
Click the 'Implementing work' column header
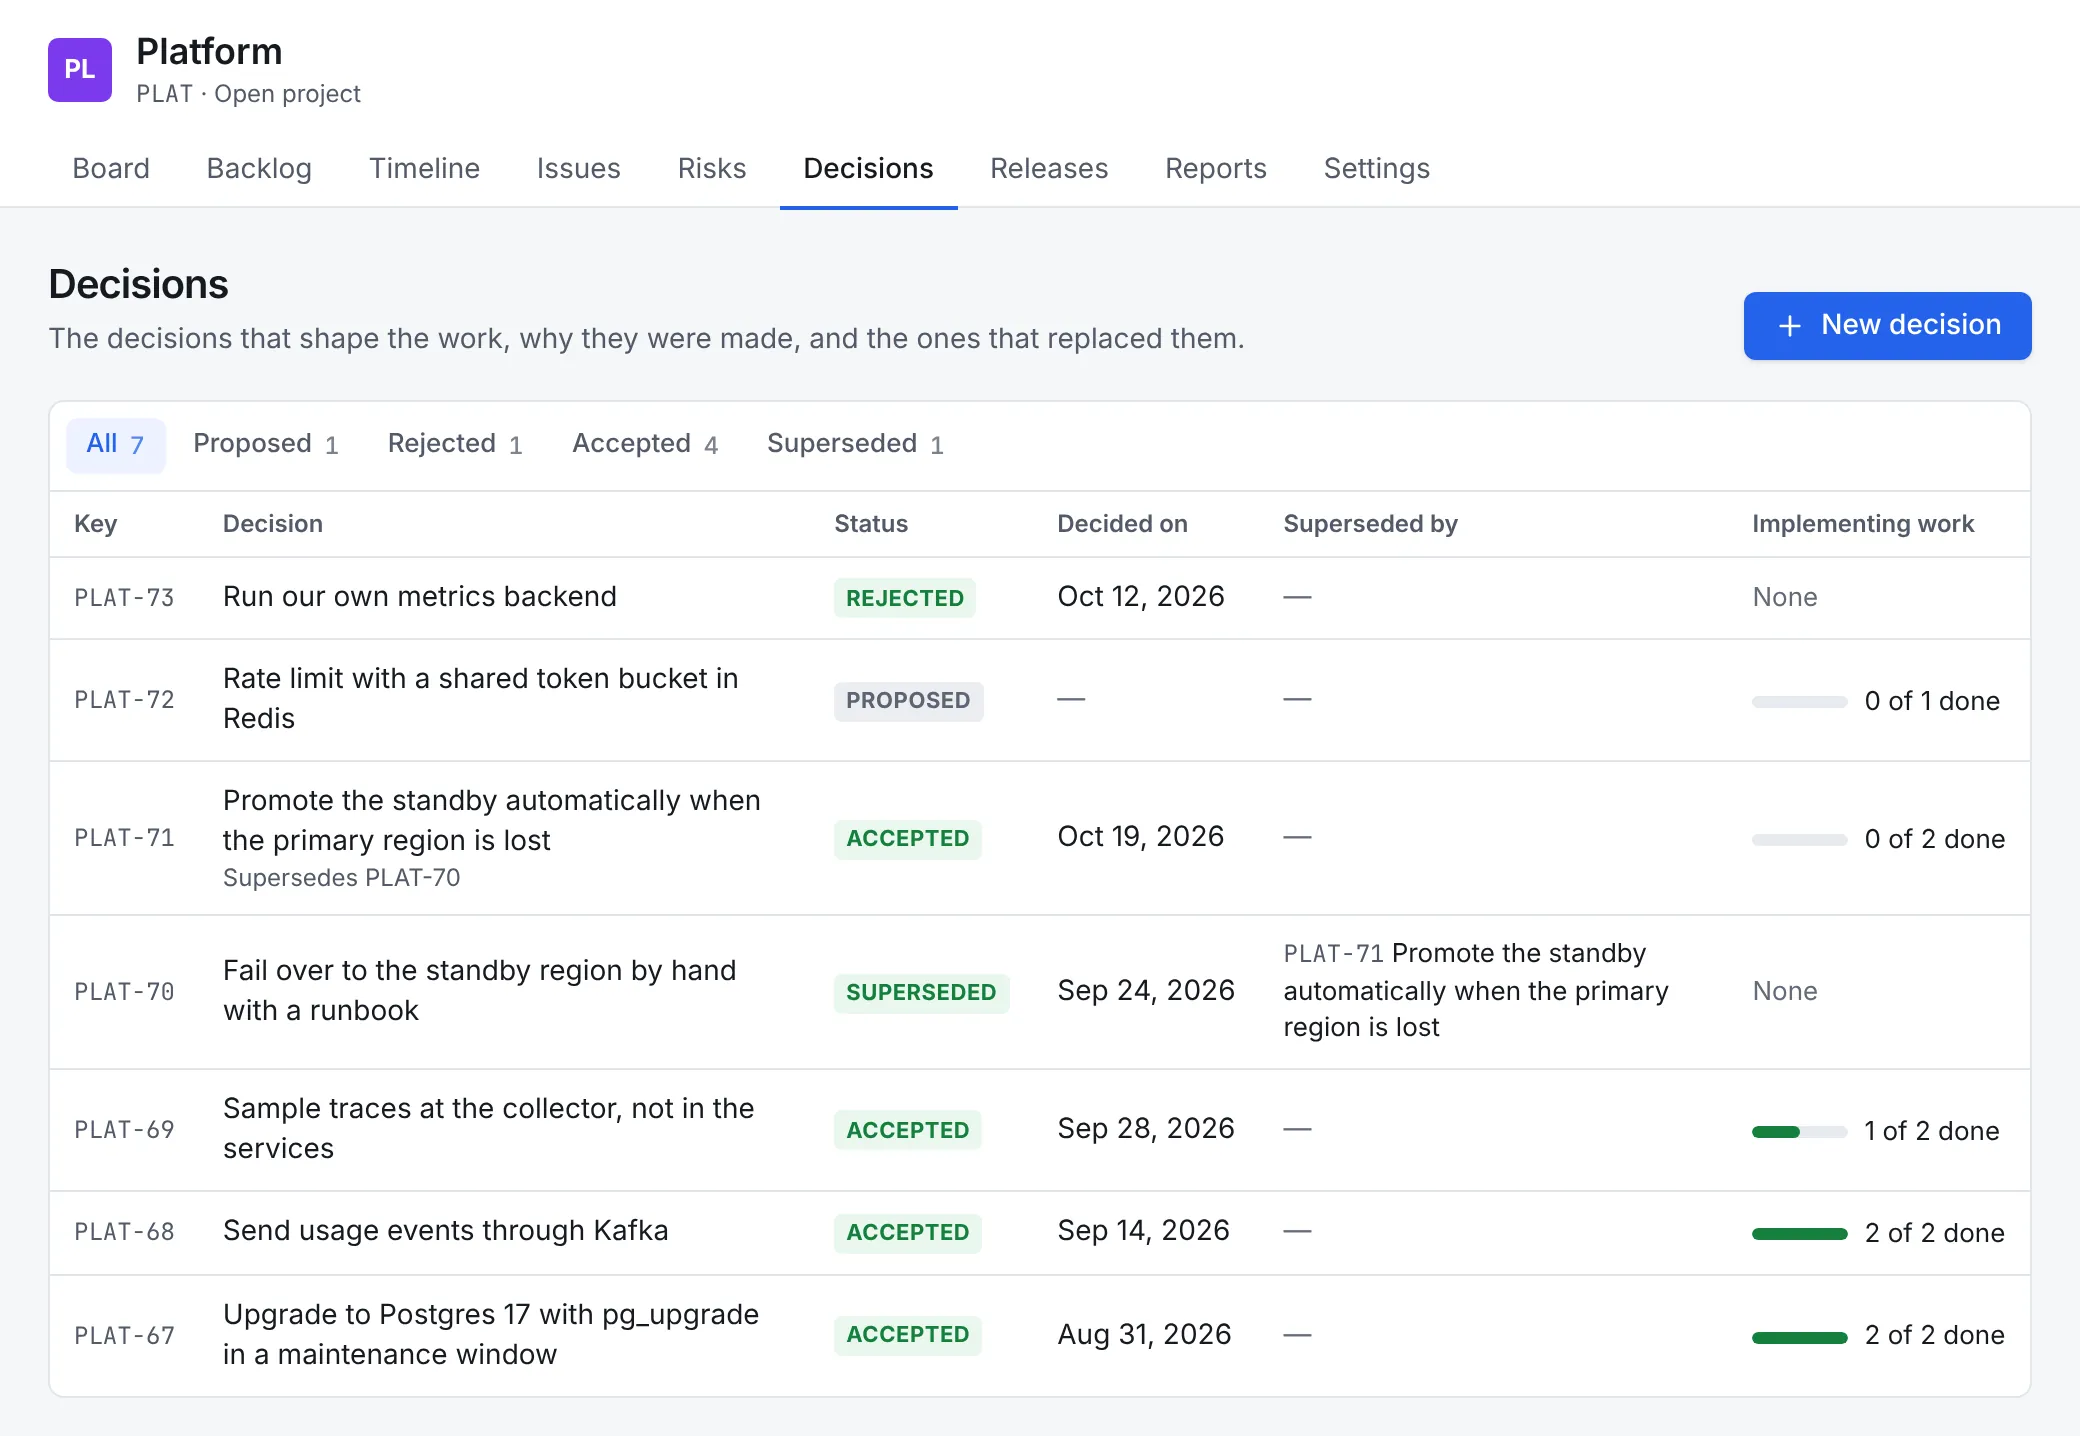(x=1863, y=524)
